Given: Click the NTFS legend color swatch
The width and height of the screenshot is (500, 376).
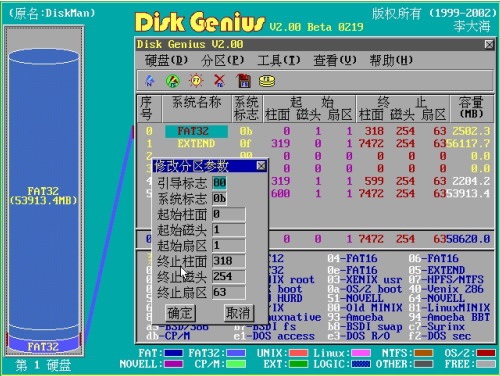Looking at the screenshot, I should (x=423, y=353).
